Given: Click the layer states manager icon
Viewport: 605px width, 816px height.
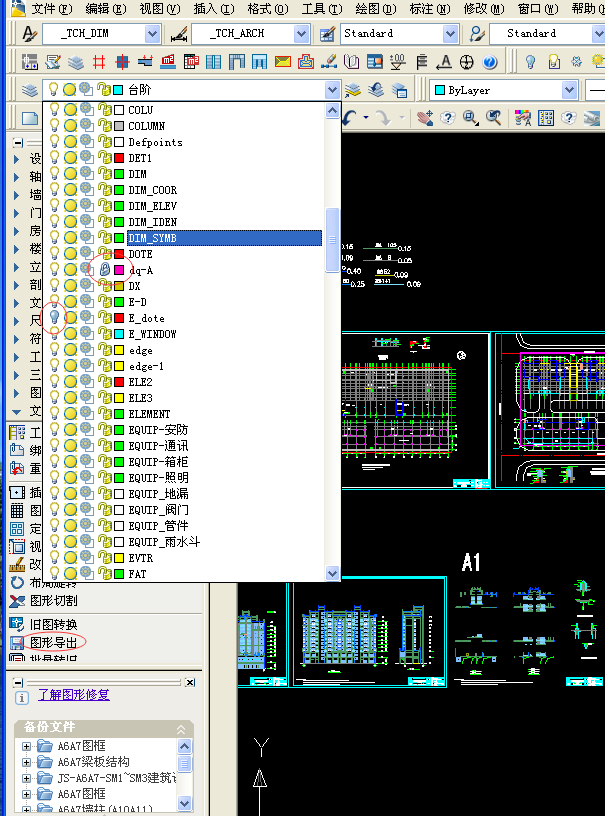Looking at the screenshot, I should (399, 90).
